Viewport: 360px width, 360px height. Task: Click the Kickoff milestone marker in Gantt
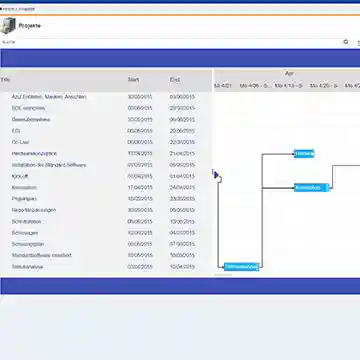(x=216, y=175)
